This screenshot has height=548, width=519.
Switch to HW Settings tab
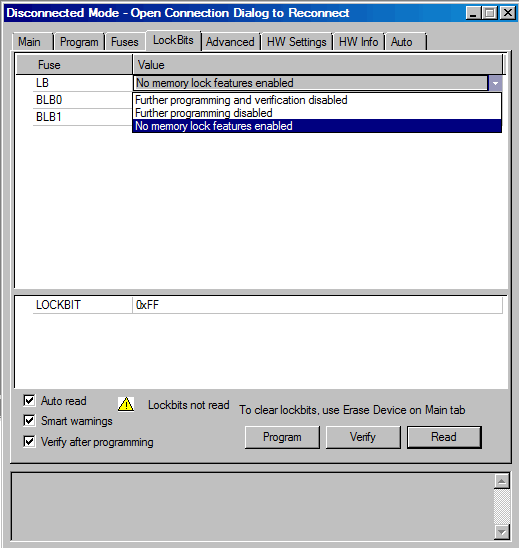(x=297, y=42)
